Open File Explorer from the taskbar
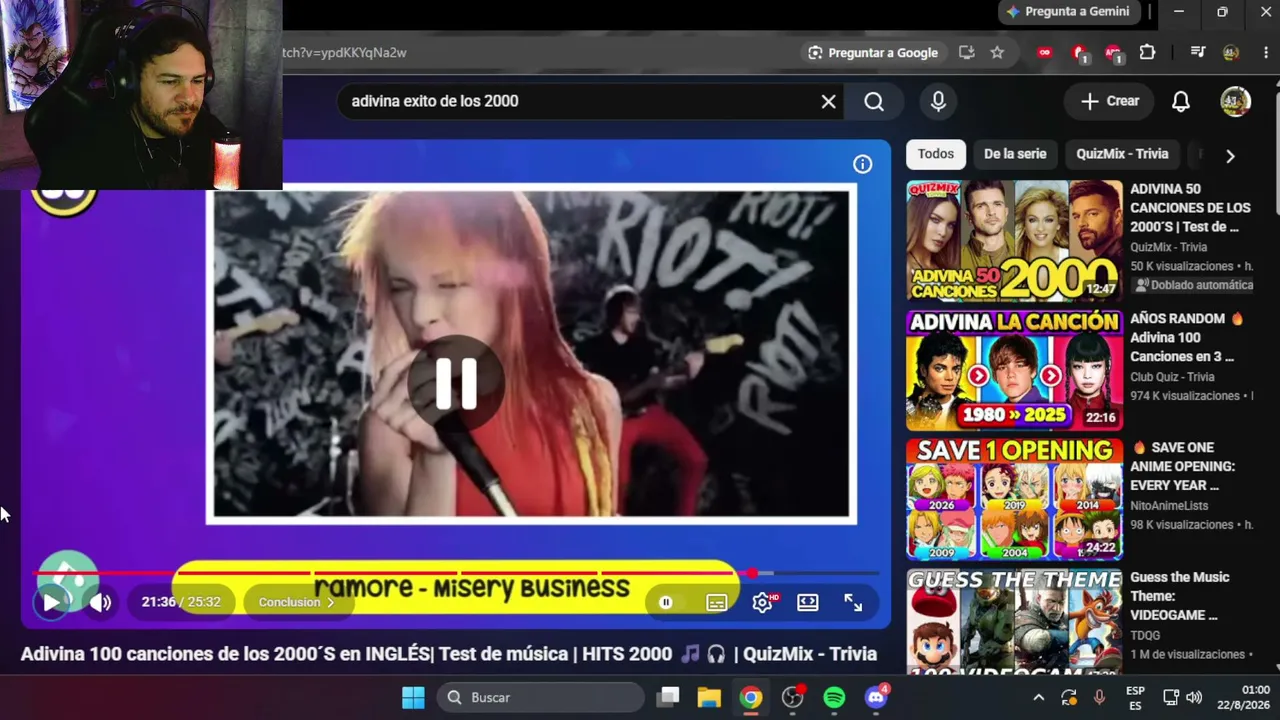Viewport: 1280px width, 720px height. (709, 697)
